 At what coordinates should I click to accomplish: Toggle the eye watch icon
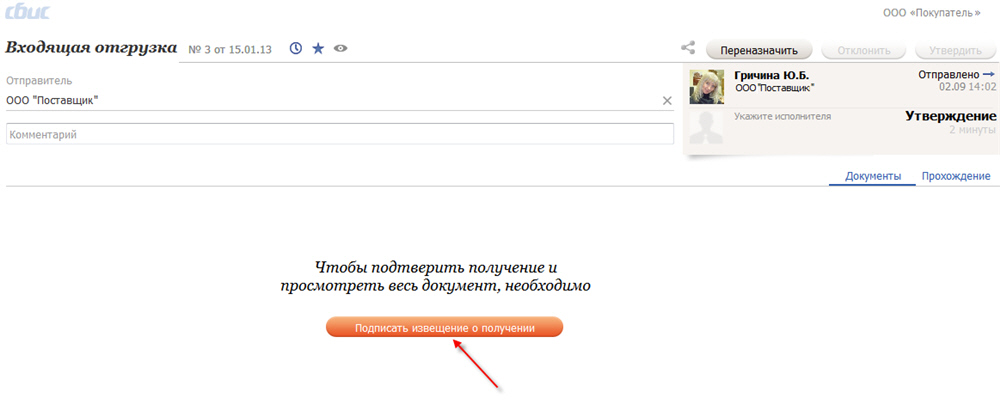click(341, 48)
